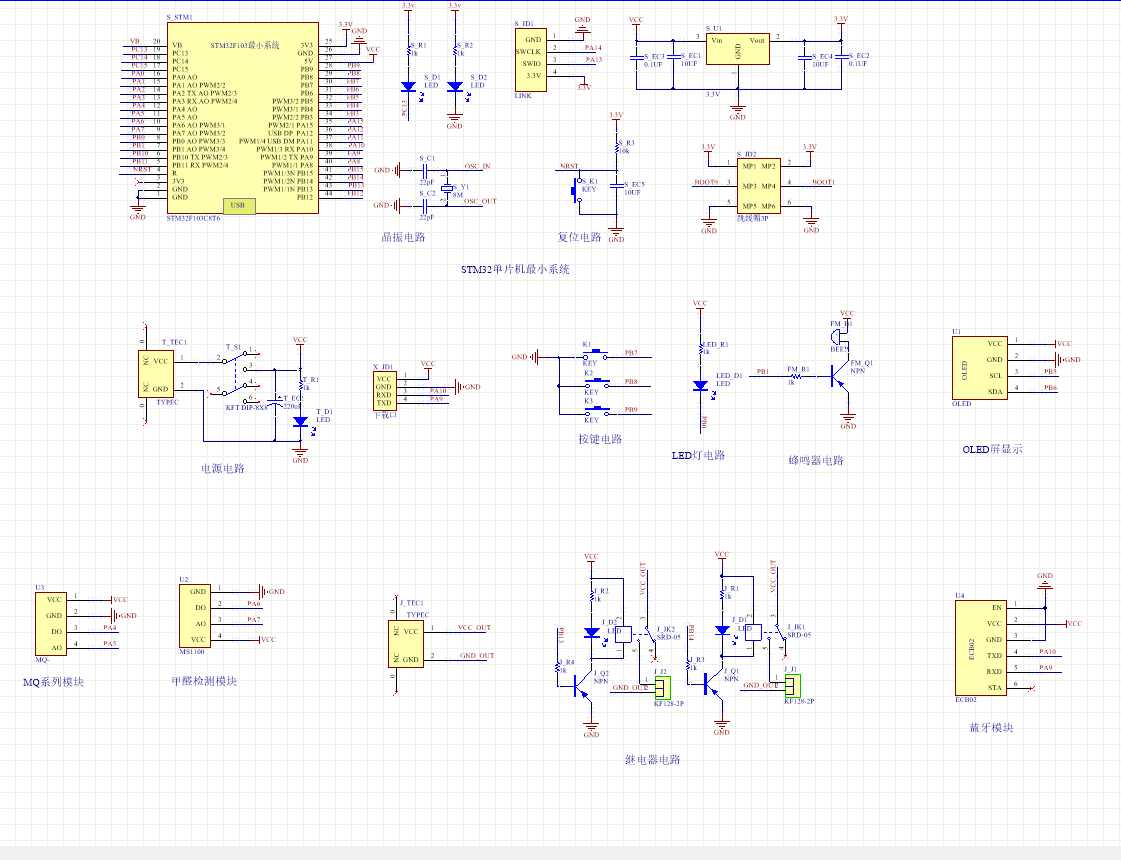Select the S_JD1 LINK debug header
Screen dimensions: 1121x860
(x=531, y=59)
